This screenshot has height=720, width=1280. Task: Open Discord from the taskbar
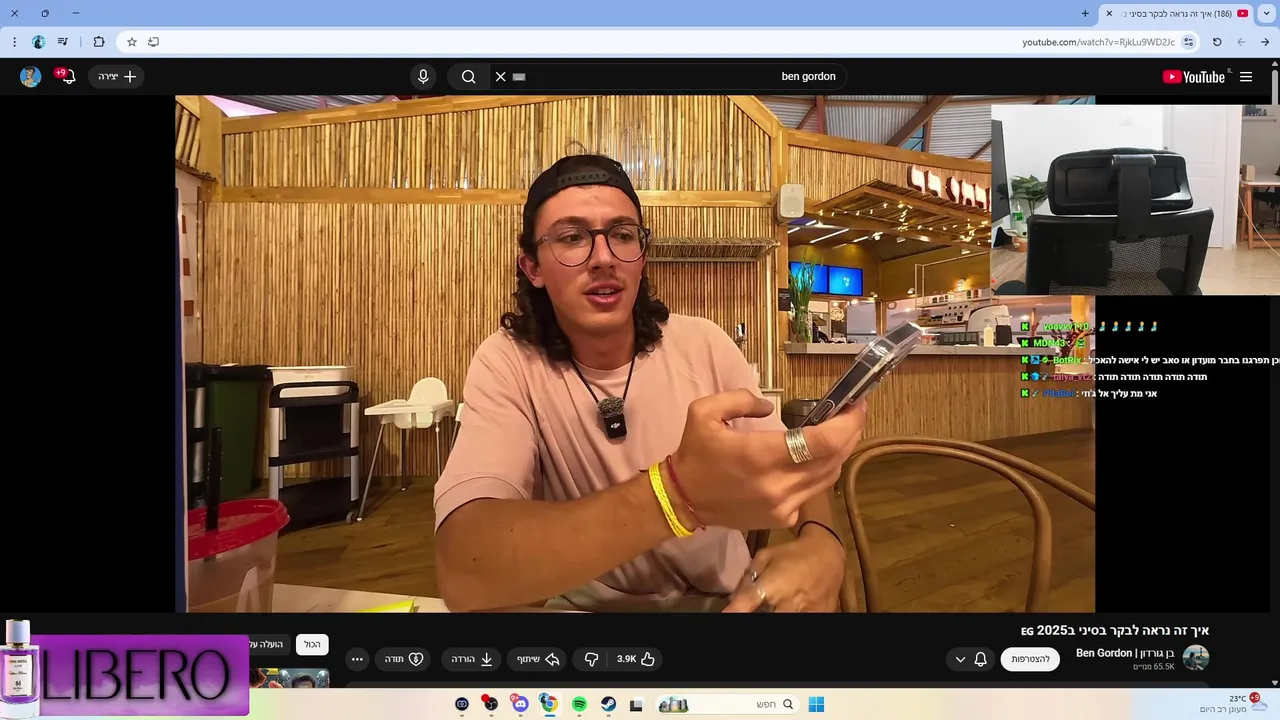pyautogui.click(x=520, y=704)
